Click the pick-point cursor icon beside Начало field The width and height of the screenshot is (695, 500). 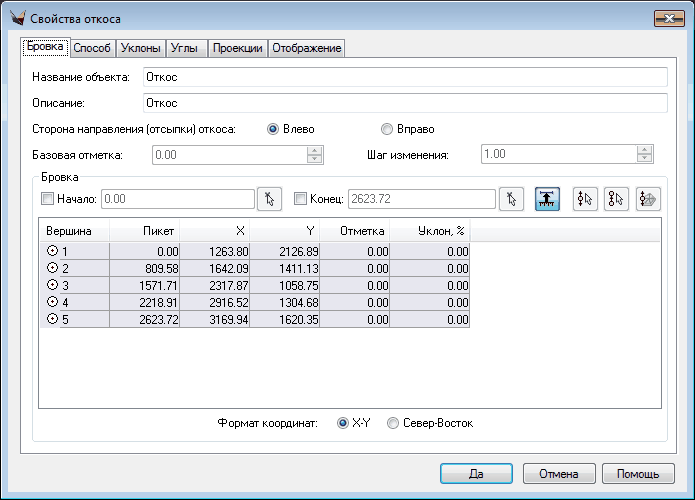click(269, 199)
